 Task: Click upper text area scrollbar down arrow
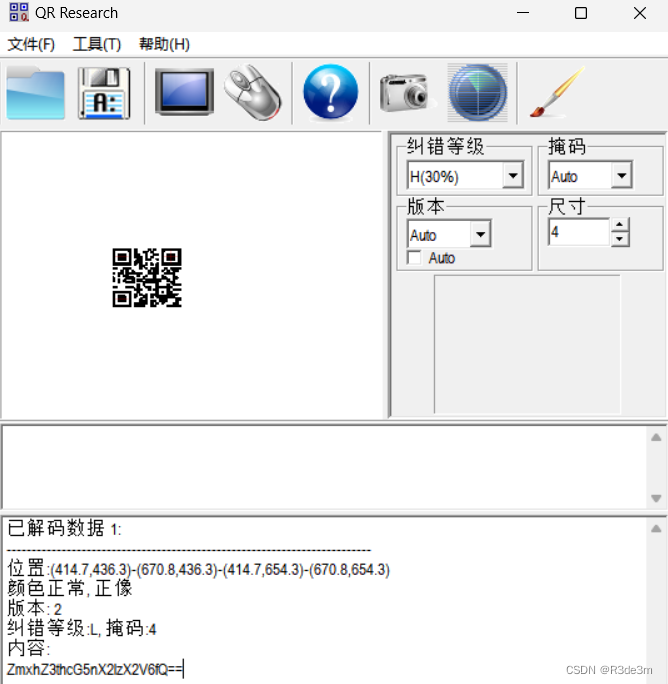click(x=656, y=498)
